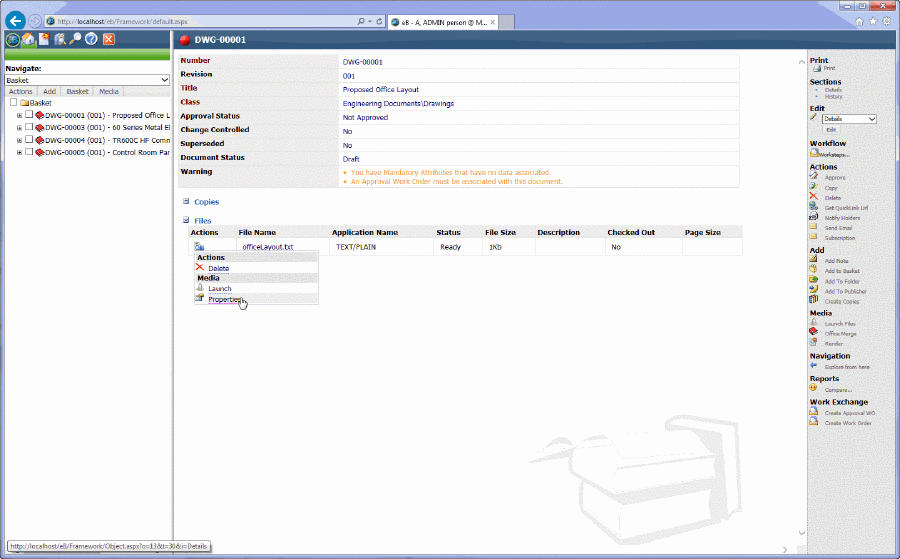Click the officeLayout.txt row actions icon
Screen dimensions: 900x559
pyautogui.click(x=199, y=247)
